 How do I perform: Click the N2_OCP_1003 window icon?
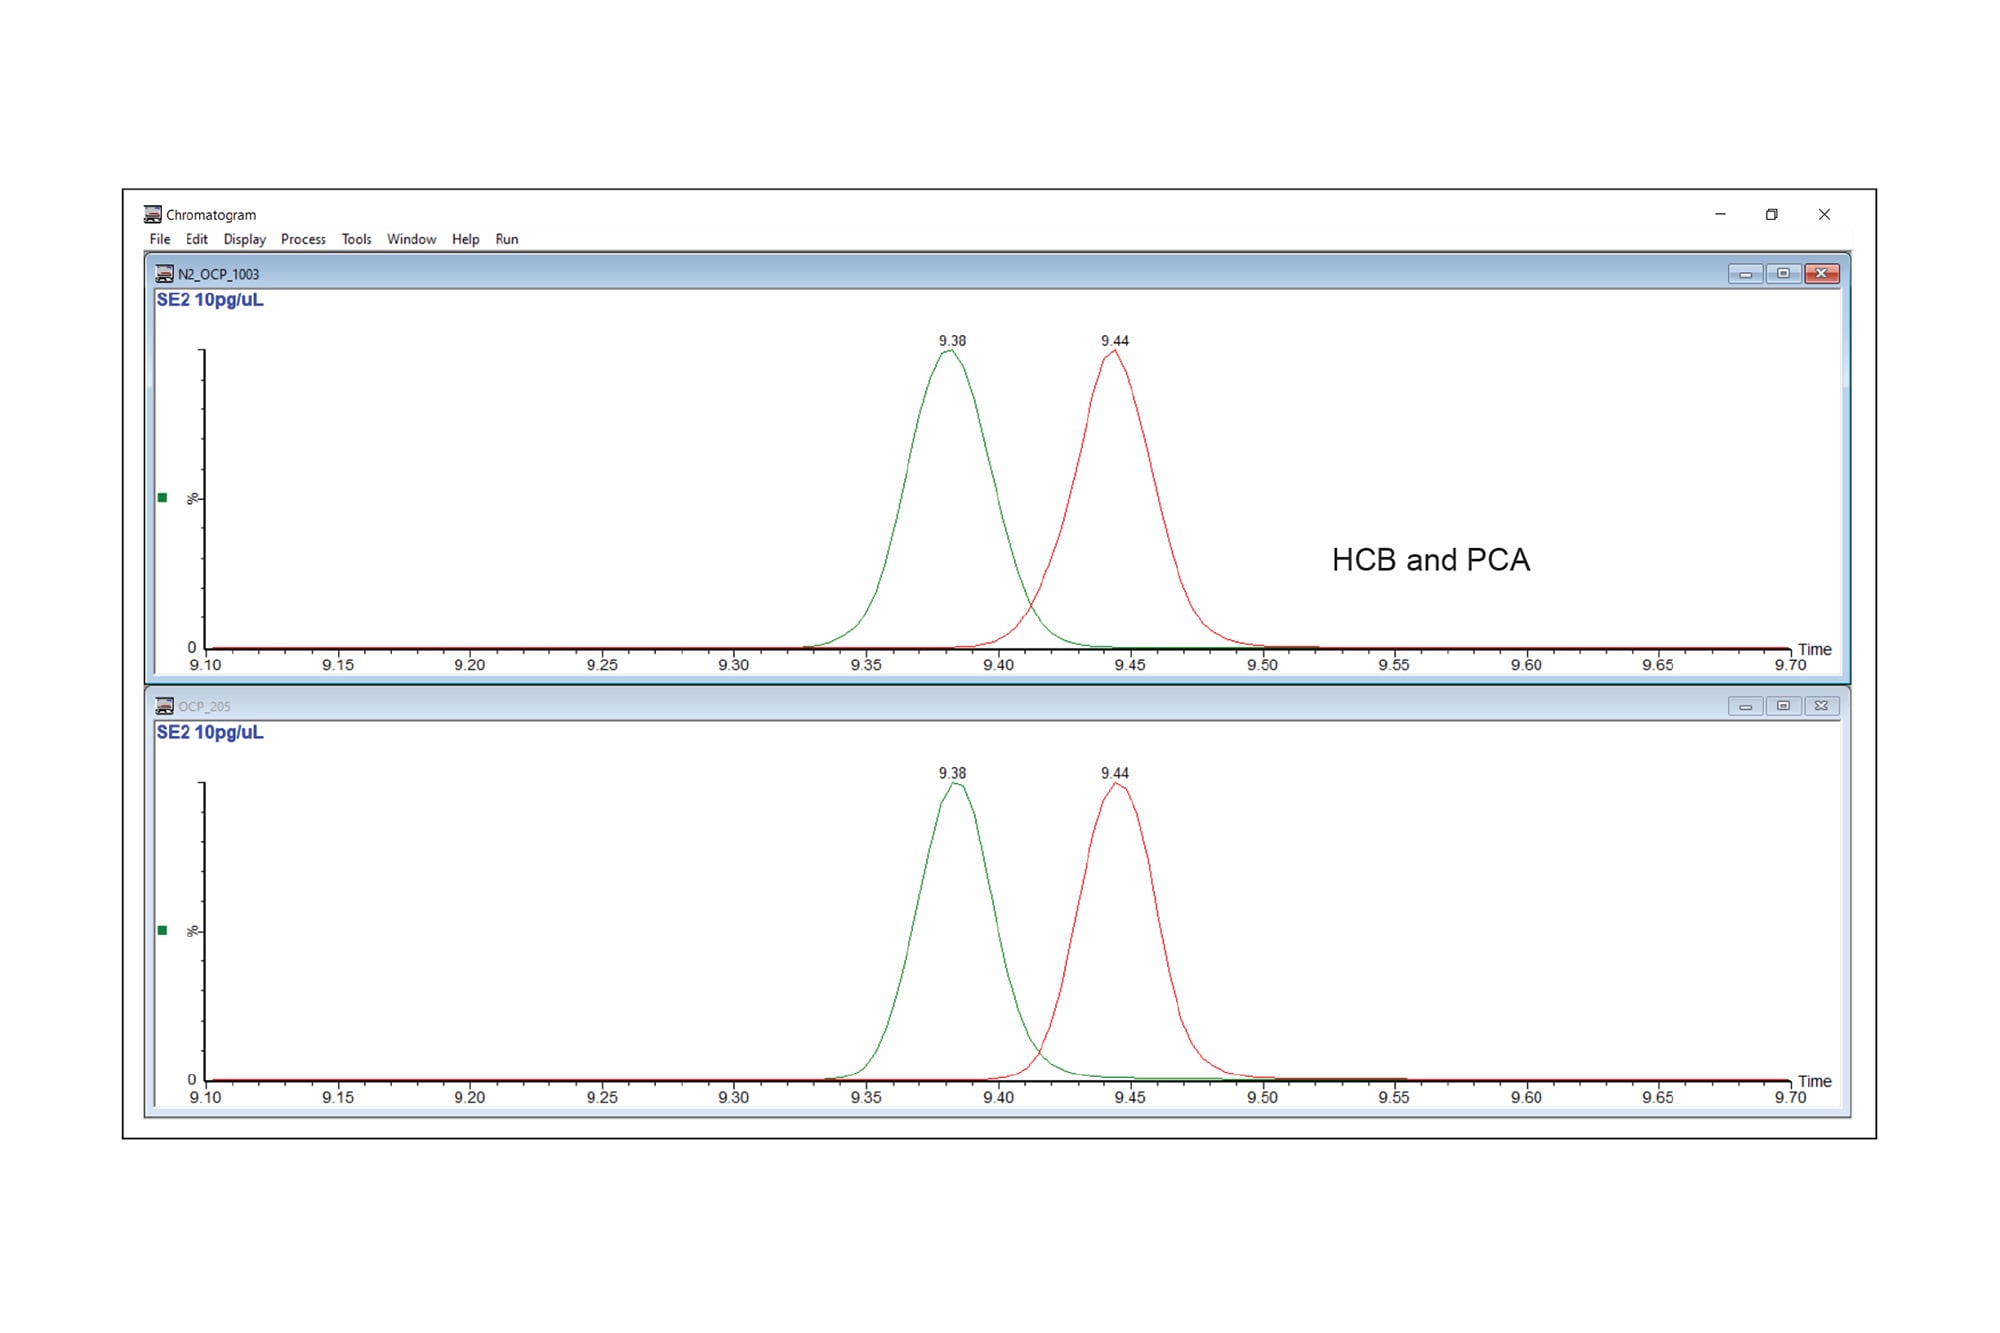(163, 271)
